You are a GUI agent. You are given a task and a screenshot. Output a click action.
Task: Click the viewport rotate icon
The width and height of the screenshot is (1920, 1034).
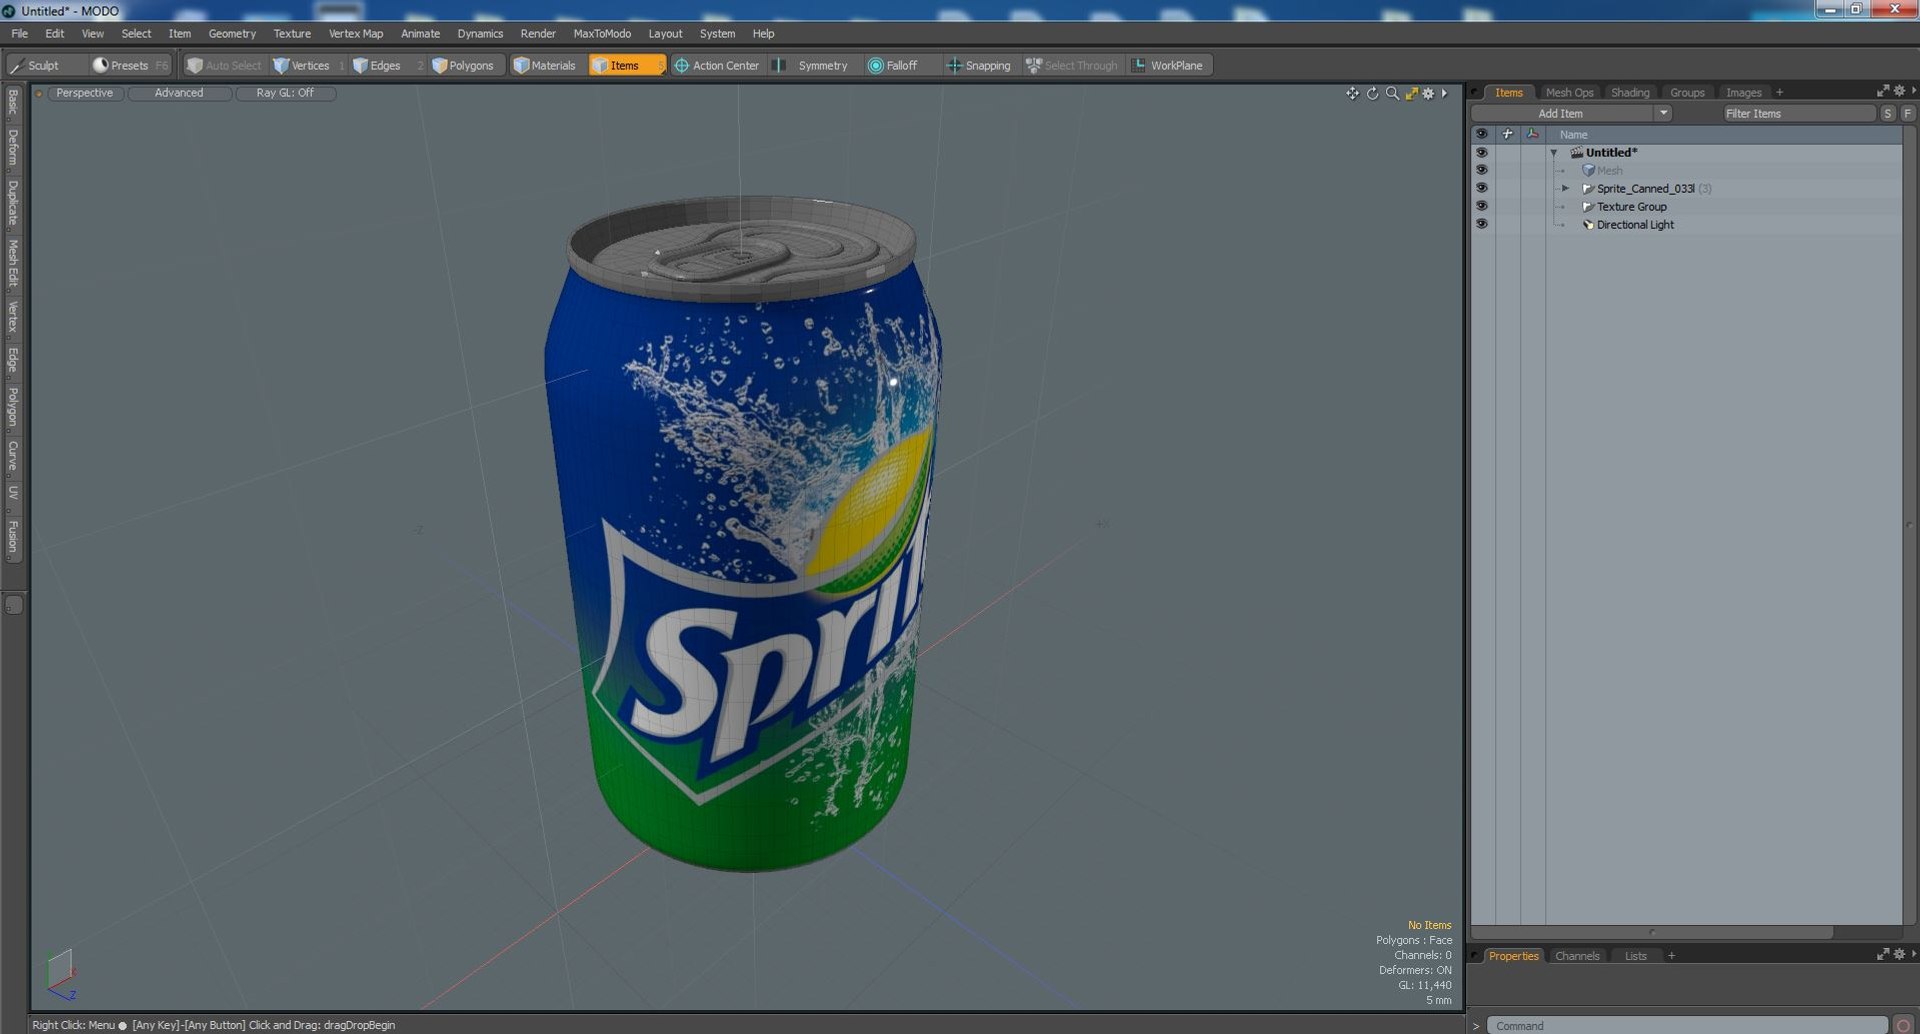(1372, 93)
